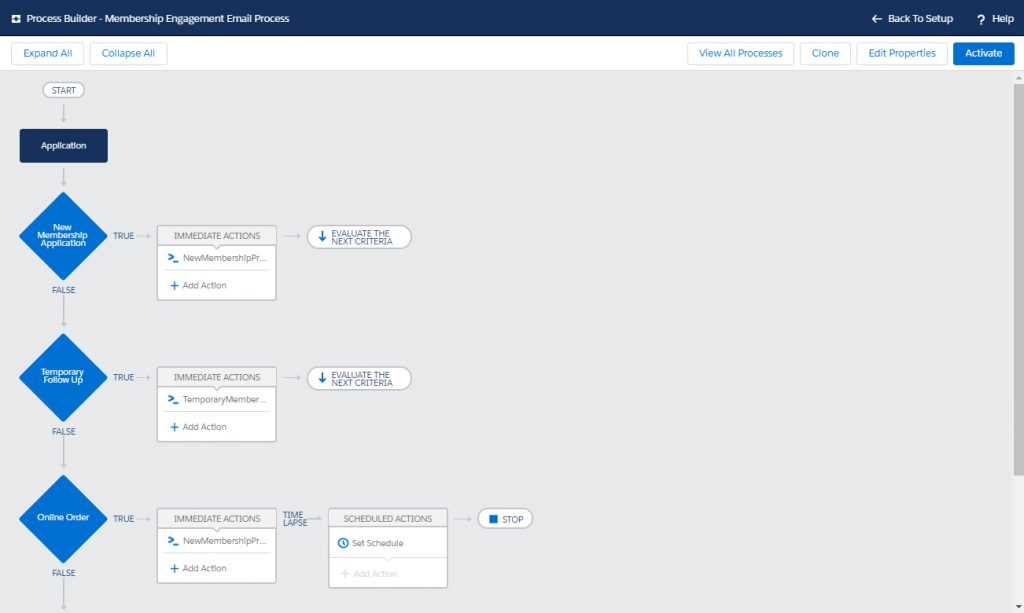
Task: Click the TemporaryMember action icon
Action: click(173, 399)
